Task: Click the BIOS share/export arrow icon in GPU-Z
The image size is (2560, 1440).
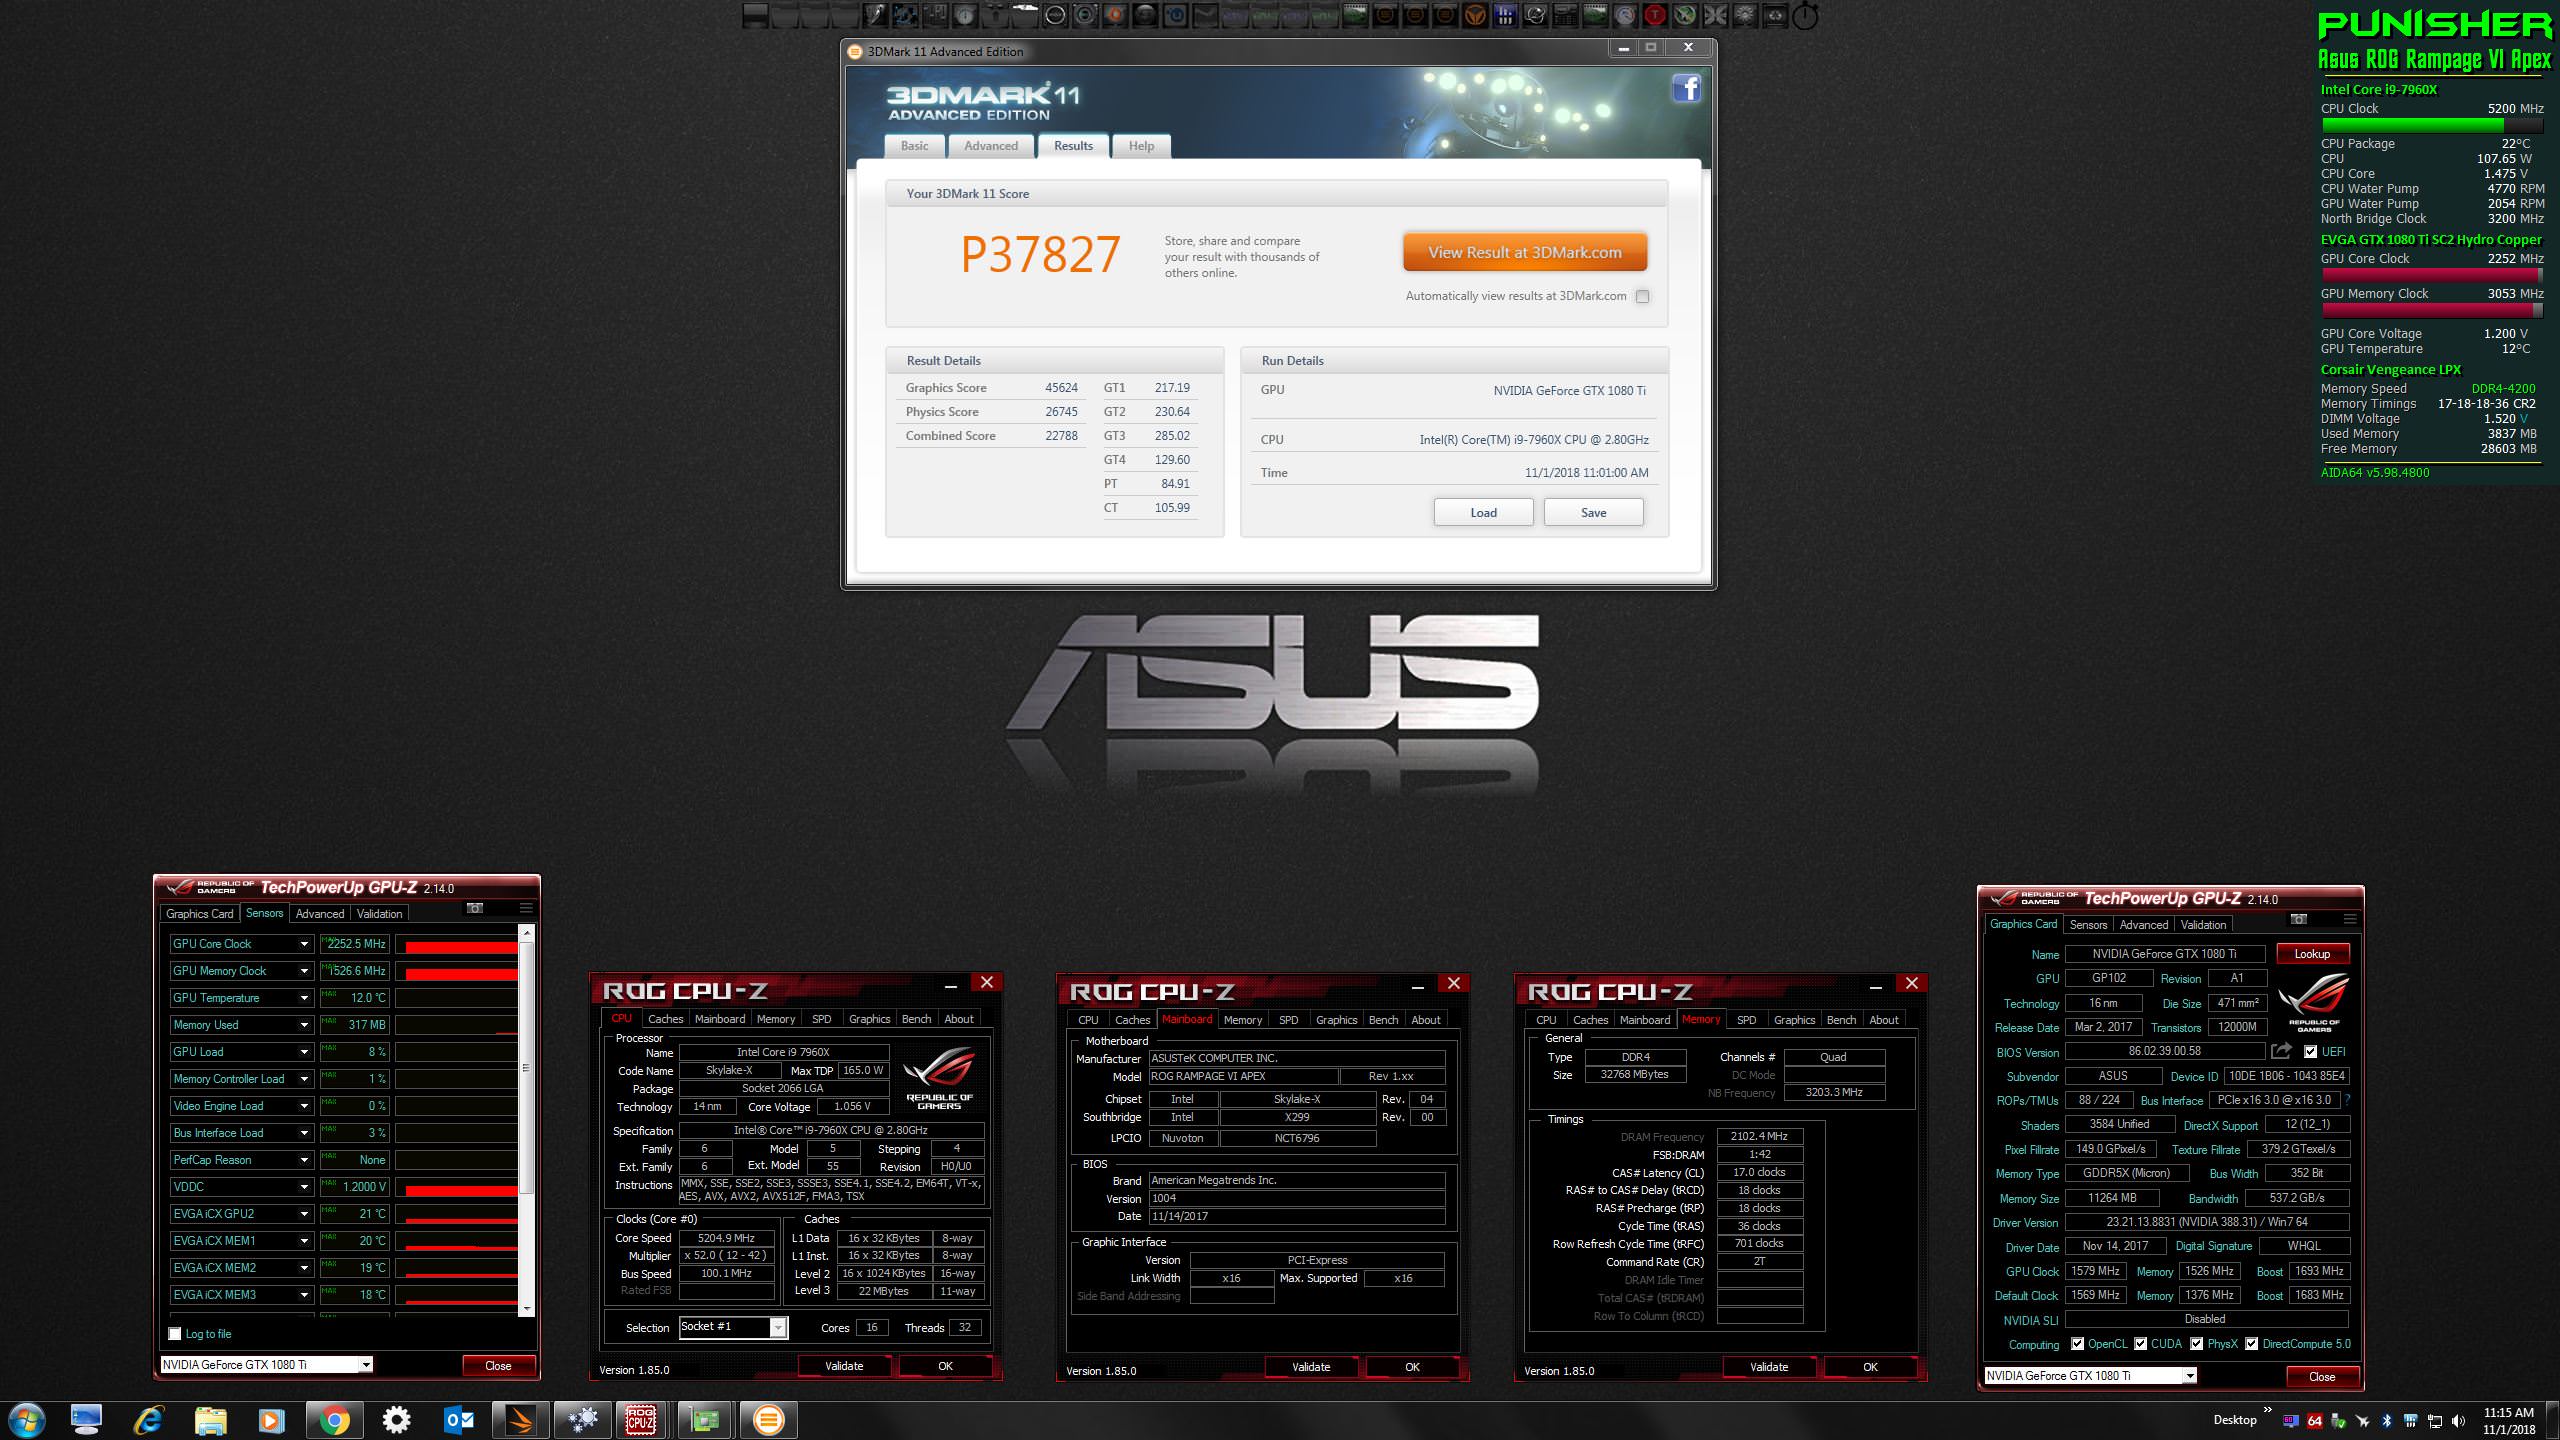Action: click(2281, 1051)
